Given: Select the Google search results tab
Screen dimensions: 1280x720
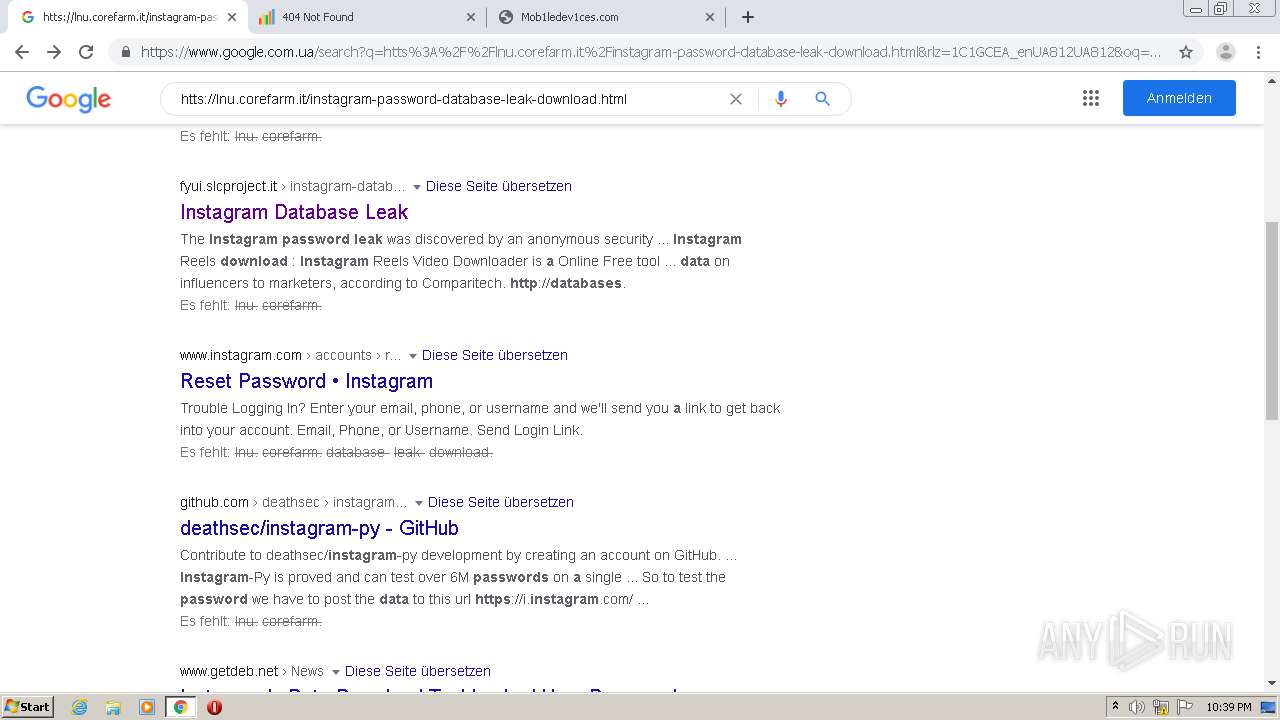Looking at the screenshot, I should coord(128,17).
